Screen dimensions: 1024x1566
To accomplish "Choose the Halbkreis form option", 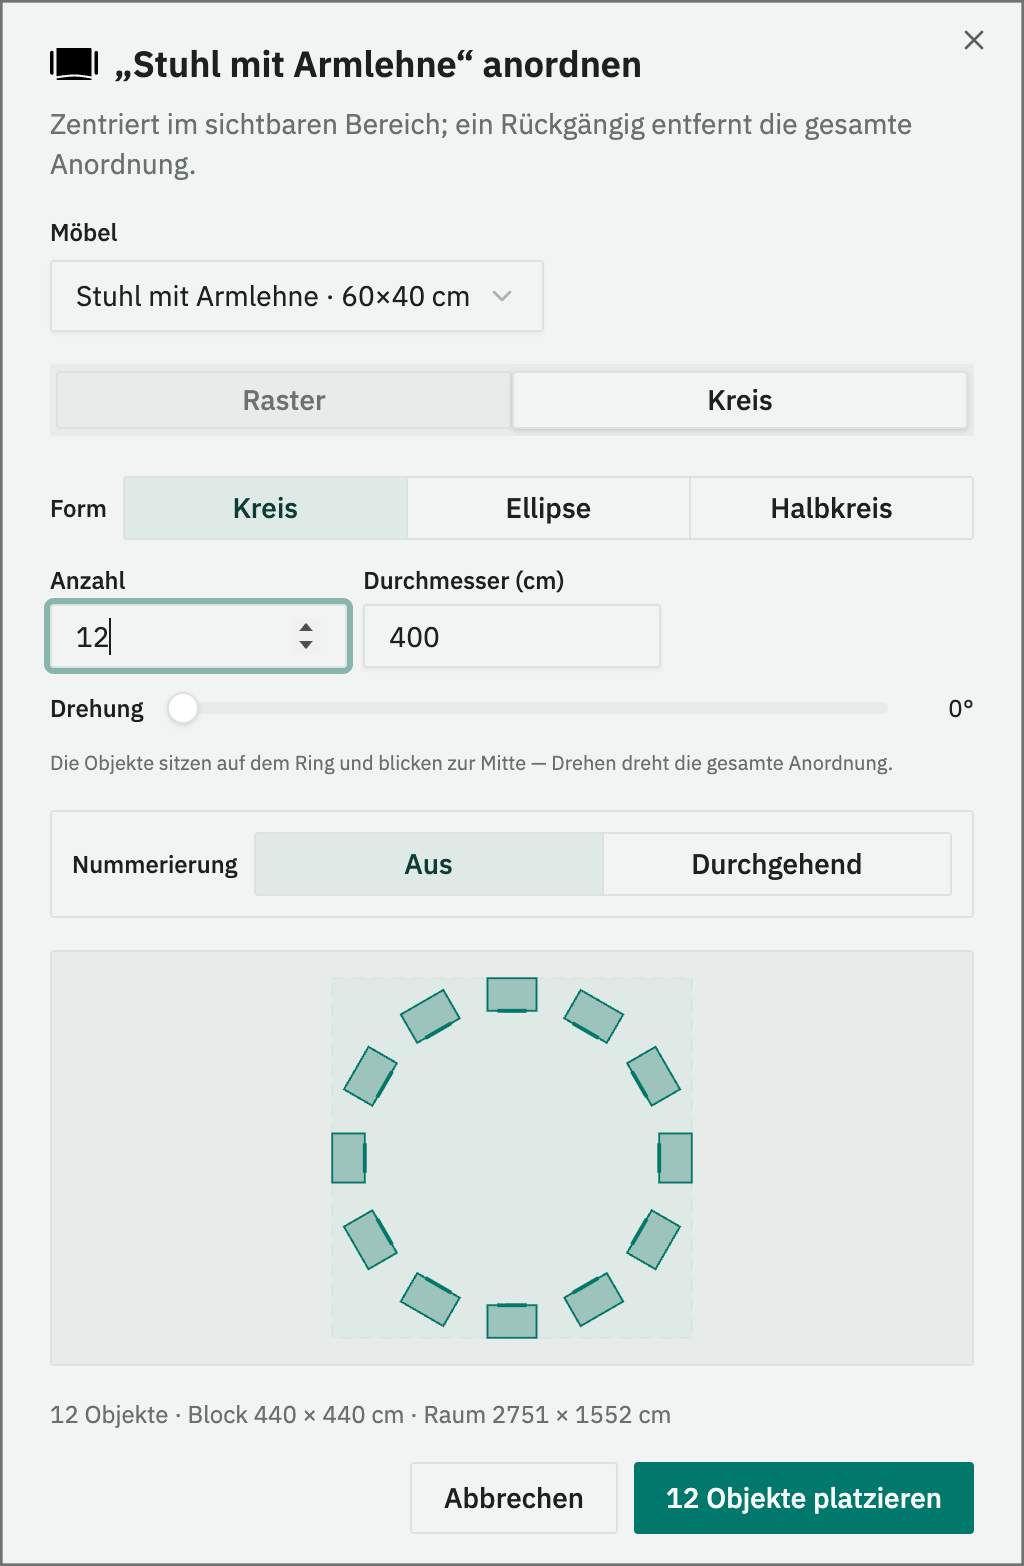I will click(x=831, y=508).
